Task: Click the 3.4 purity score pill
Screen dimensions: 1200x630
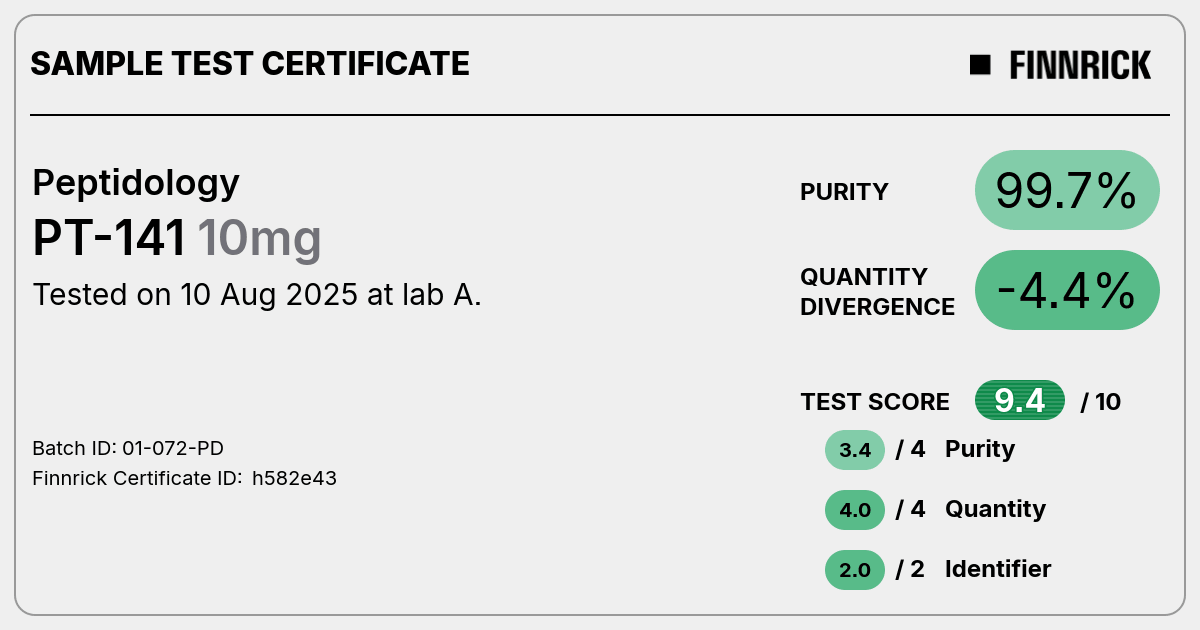Action: pyautogui.click(x=855, y=450)
